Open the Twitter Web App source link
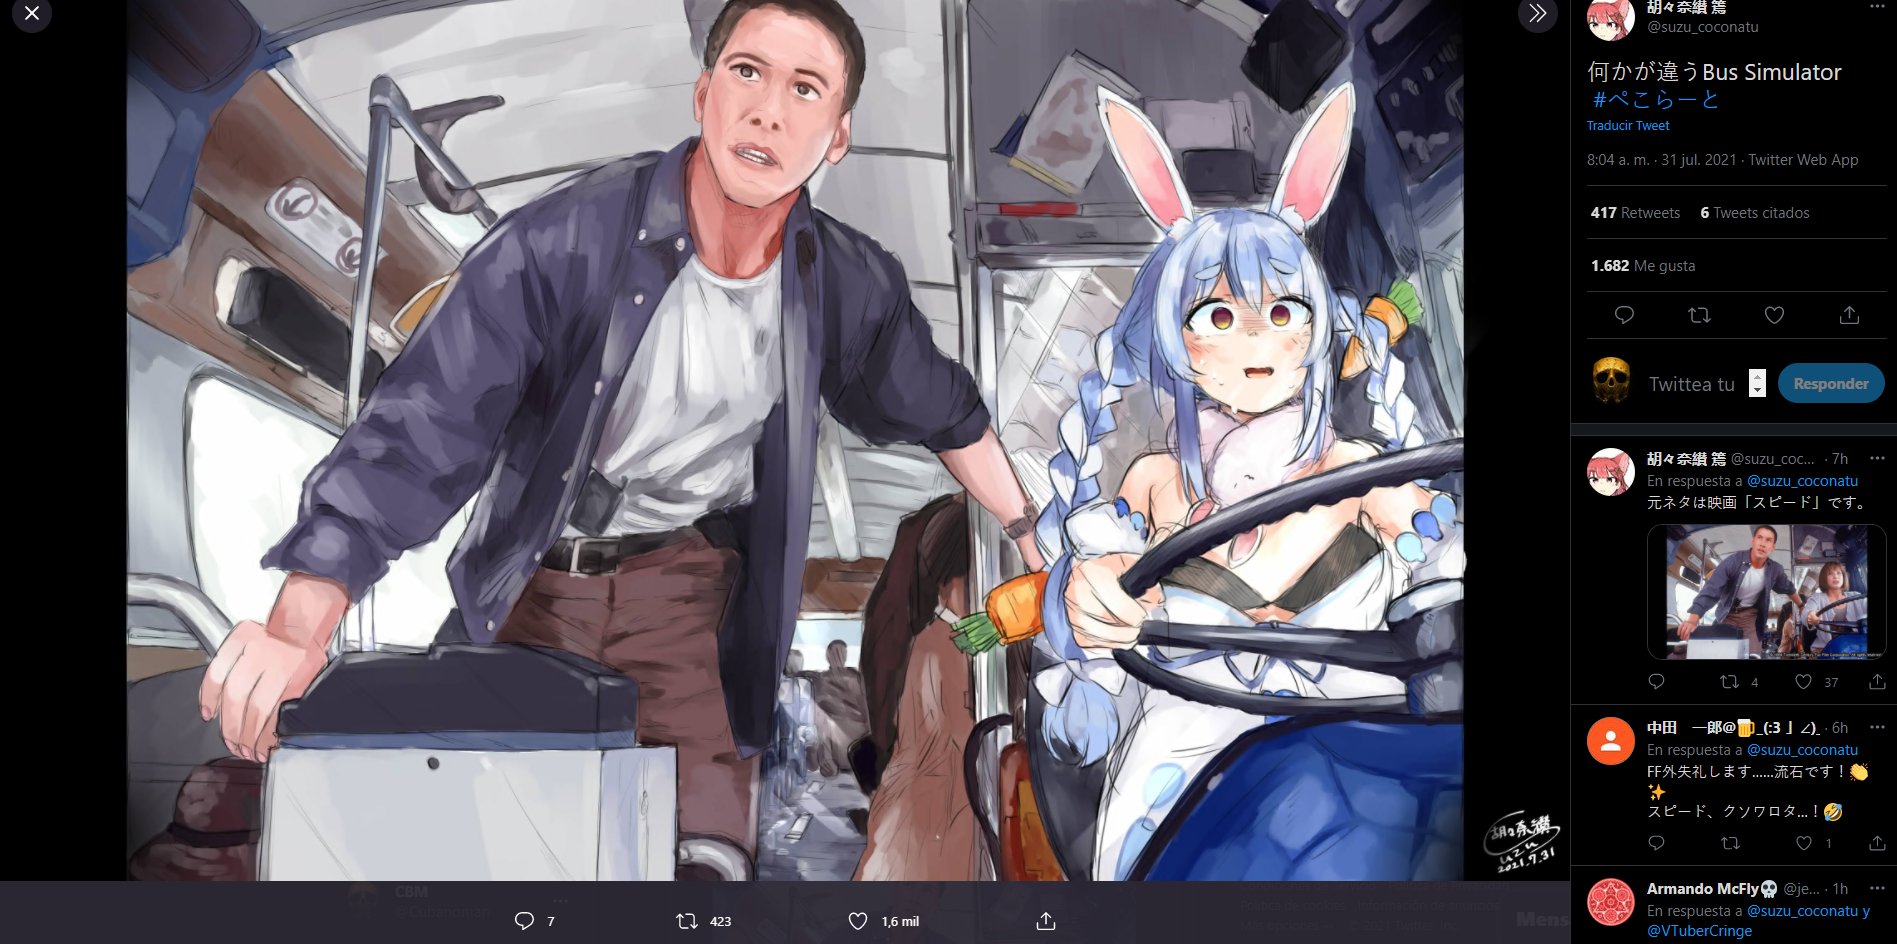 tap(1803, 160)
